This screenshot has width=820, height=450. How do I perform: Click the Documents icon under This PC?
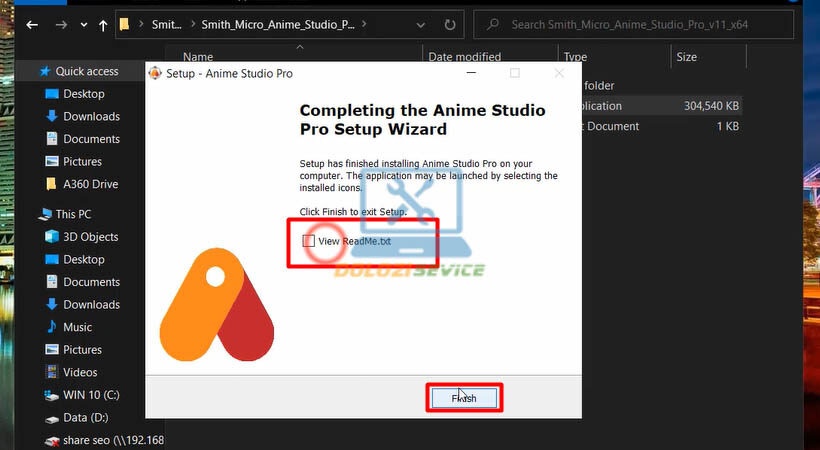click(x=52, y=282)
